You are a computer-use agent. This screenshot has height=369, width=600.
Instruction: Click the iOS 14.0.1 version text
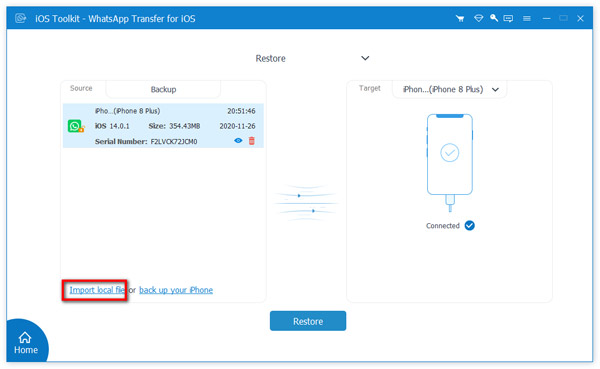coord(112,126)
